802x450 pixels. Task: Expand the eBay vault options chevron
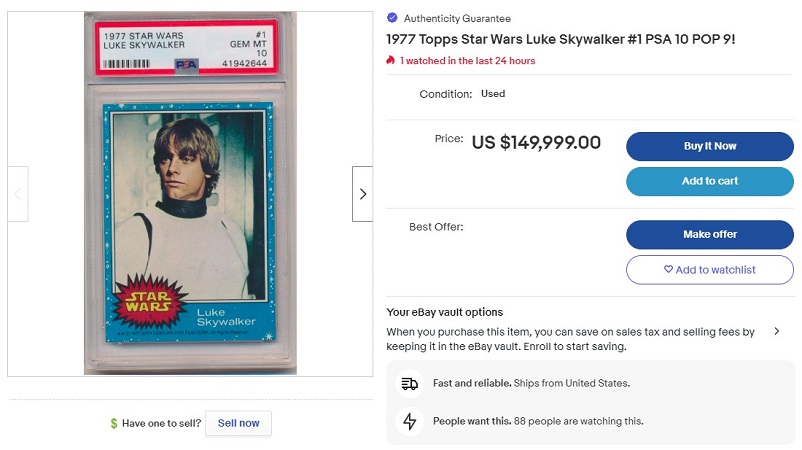(x=777, y=331)
